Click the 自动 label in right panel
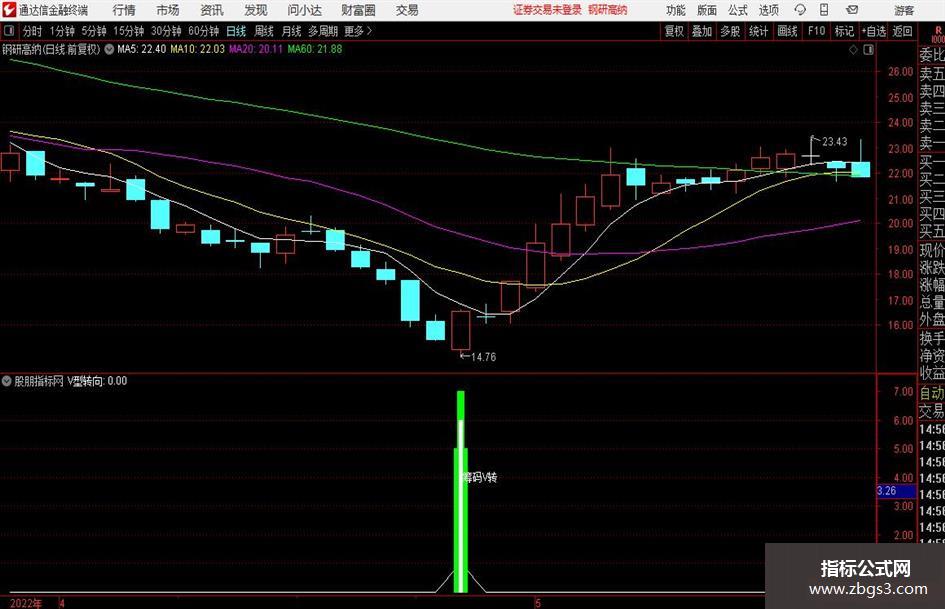The width and height of the screenshot is (945, 609). tap(932, 393)
